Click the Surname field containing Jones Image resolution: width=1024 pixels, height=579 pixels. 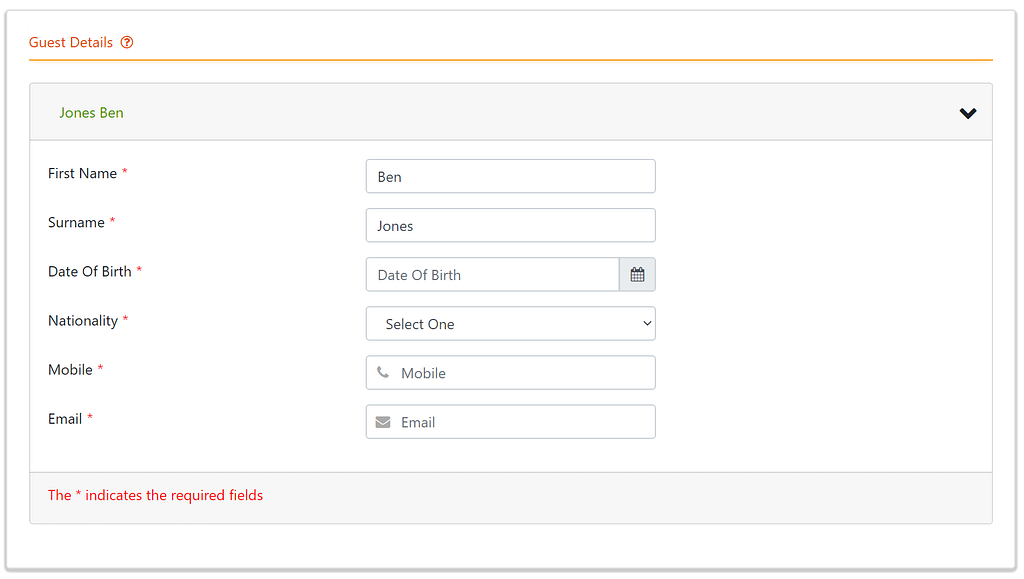(510, 226)
